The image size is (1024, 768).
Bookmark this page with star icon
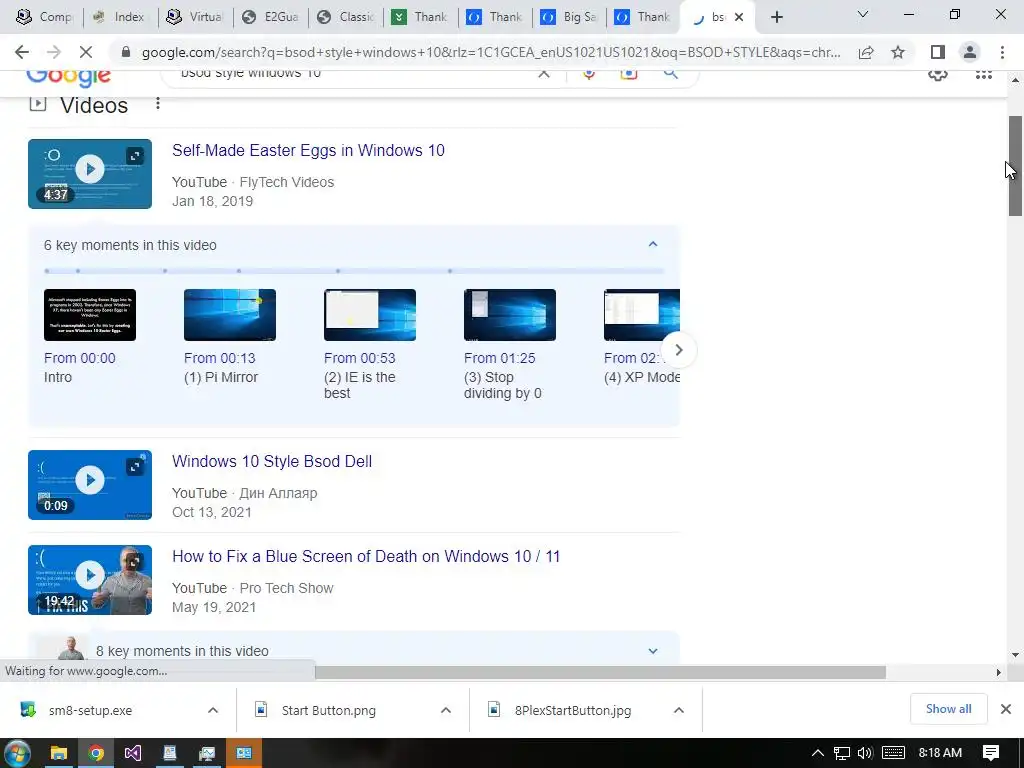pos(898,52)
